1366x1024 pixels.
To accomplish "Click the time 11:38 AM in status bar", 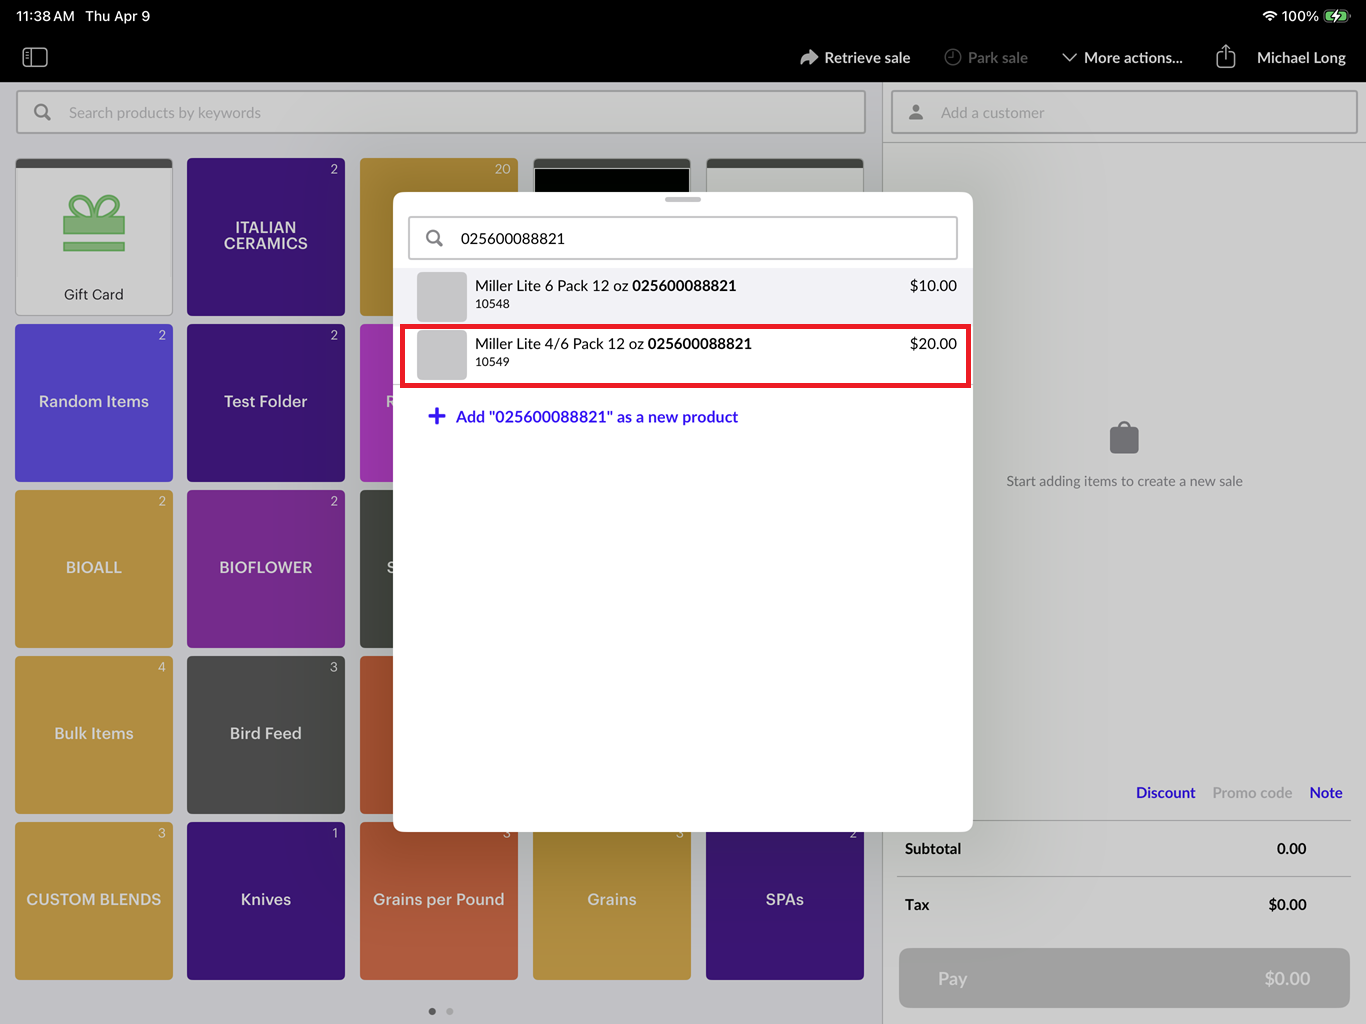I will 45,16.
